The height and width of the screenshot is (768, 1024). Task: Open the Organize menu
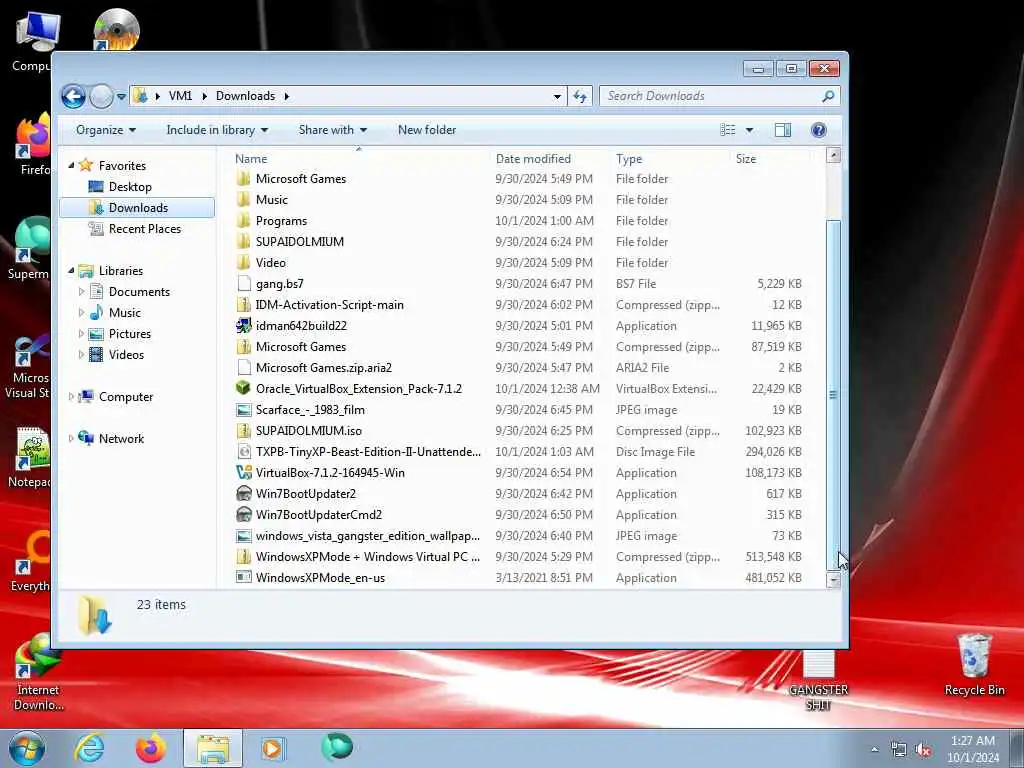point(106,130)
